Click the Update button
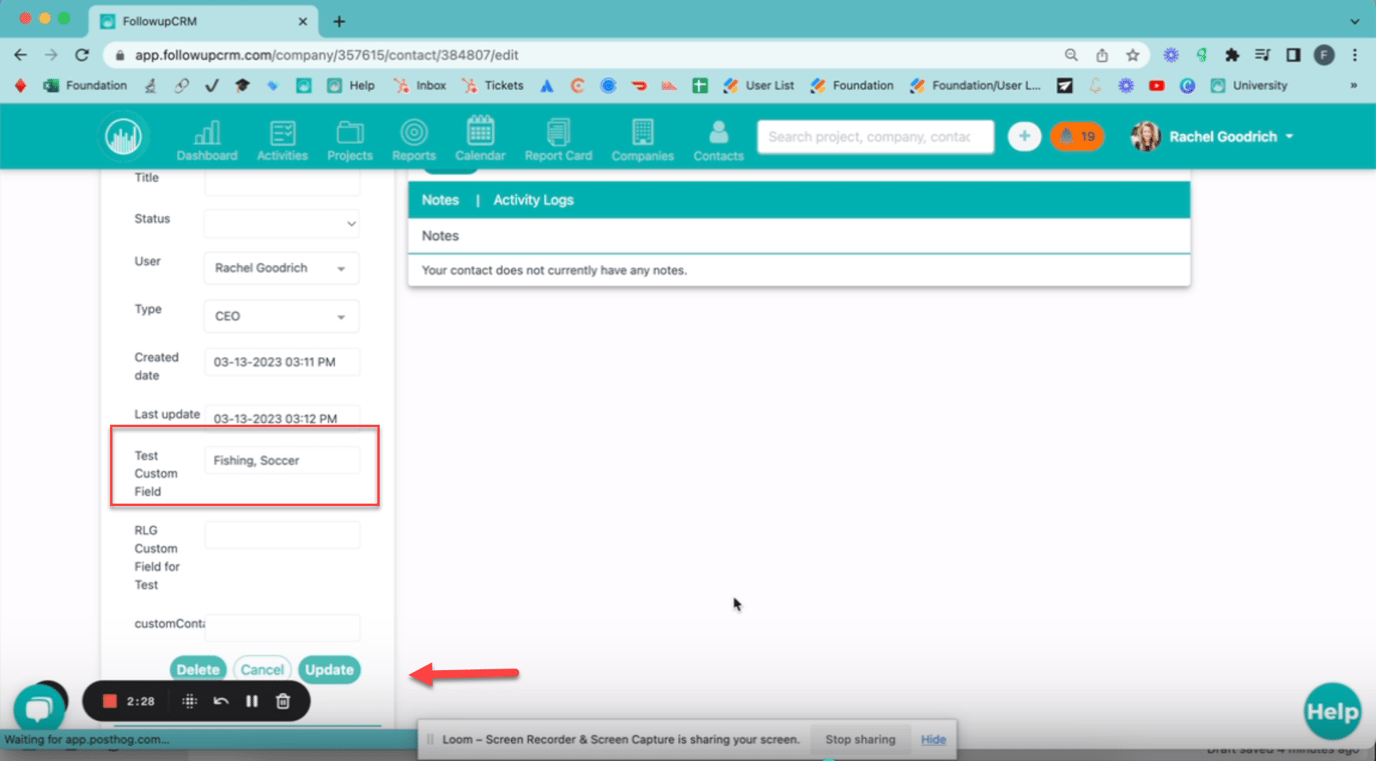This screenshot has height=761, width=1376. tap(330, 669)
